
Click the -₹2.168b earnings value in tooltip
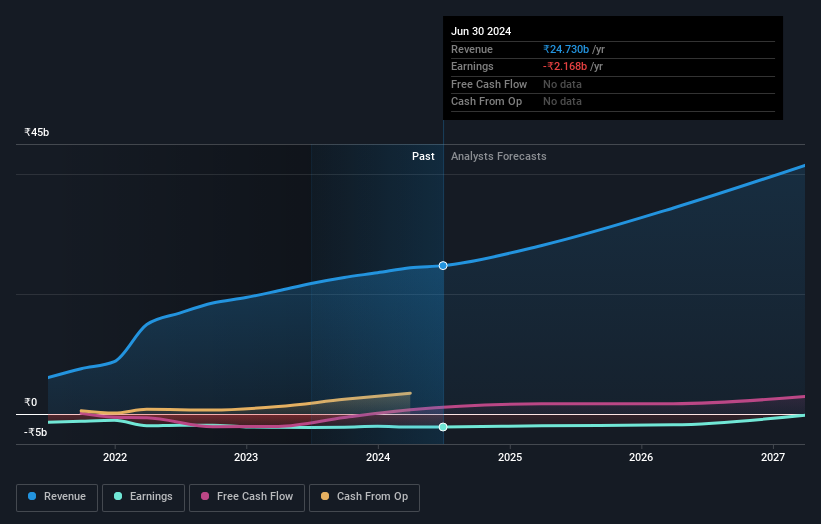(x=565, y=66)
